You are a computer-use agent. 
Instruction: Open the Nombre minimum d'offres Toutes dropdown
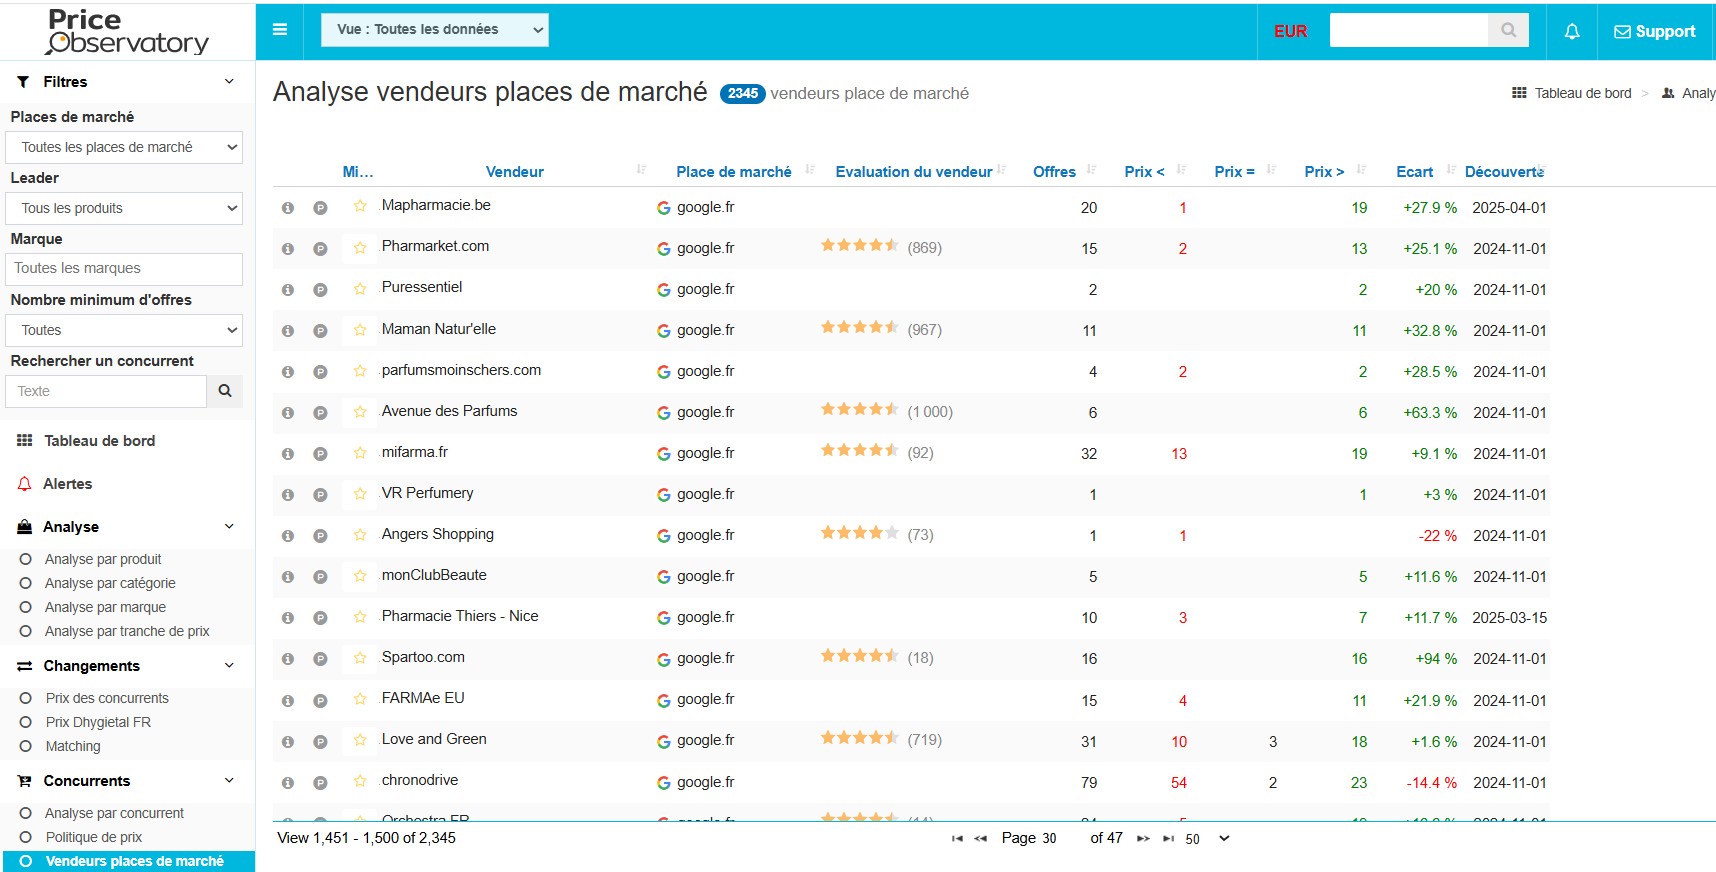pos(126,330)
